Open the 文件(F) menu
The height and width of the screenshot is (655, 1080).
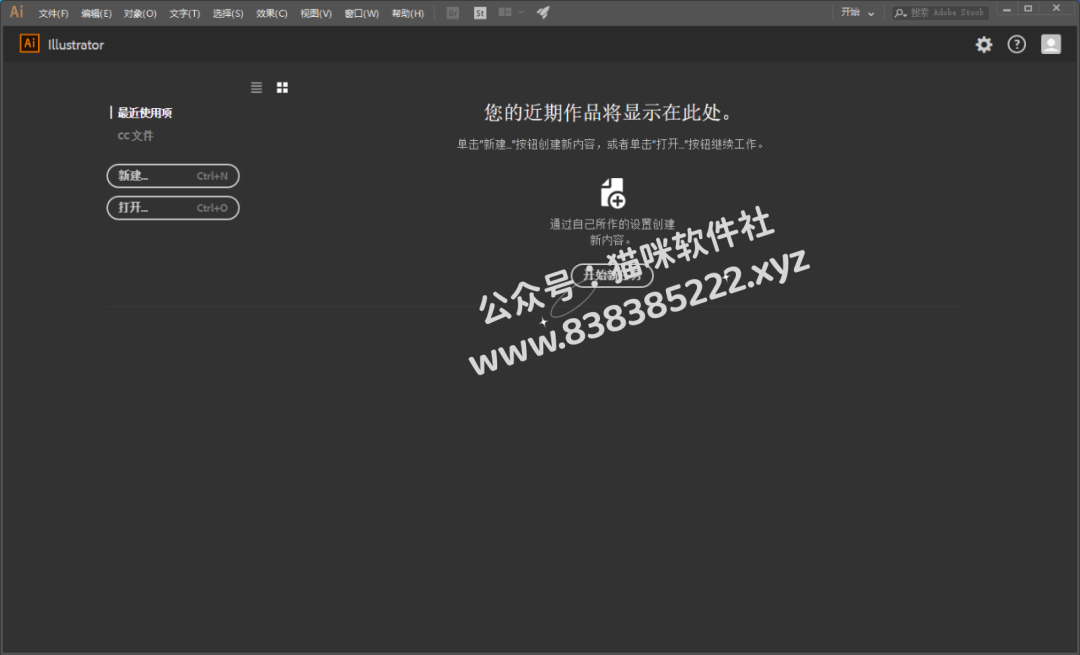click(53, 14)
